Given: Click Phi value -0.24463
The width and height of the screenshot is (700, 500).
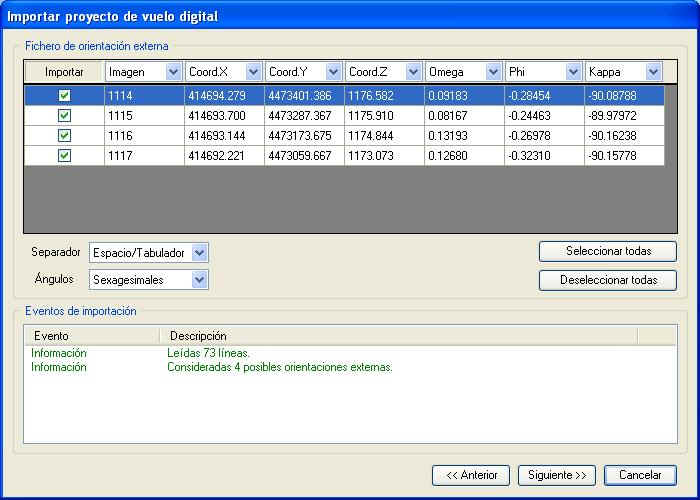Looking at the screenshot, I should (544, 116).
